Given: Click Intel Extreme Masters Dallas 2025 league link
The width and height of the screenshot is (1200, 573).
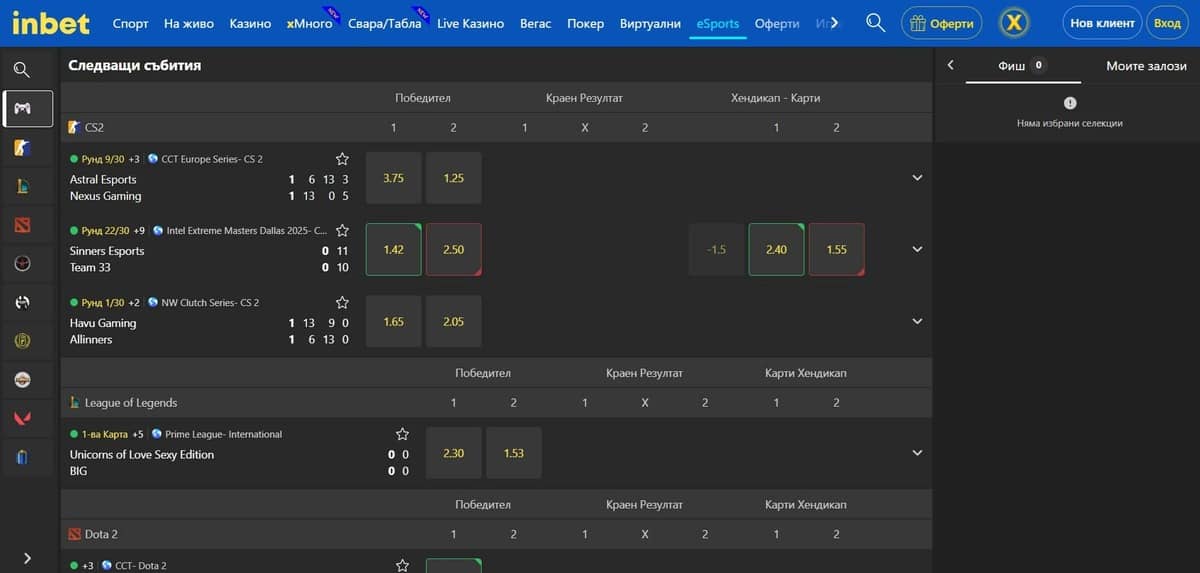Looking at the screenshot, I should (244, 230).
